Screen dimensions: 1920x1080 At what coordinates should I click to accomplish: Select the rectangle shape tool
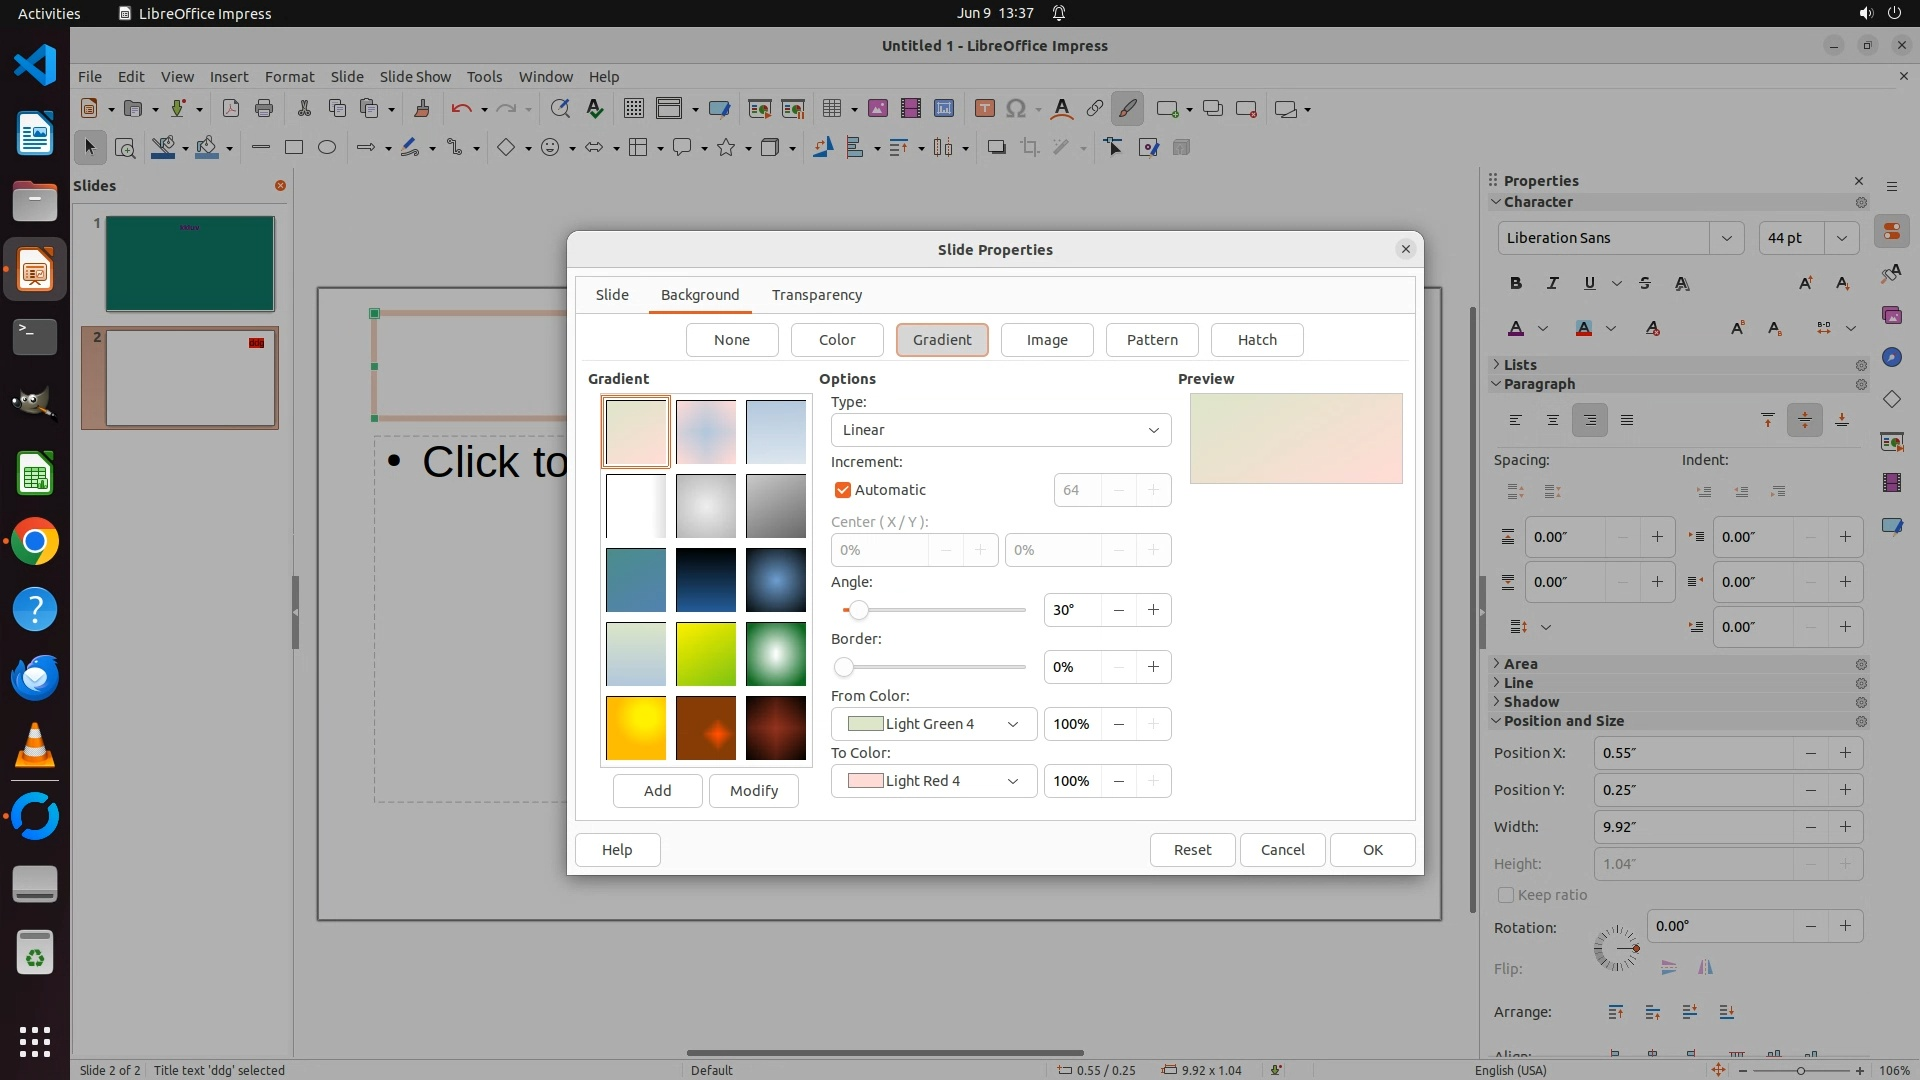coord(293,147)
